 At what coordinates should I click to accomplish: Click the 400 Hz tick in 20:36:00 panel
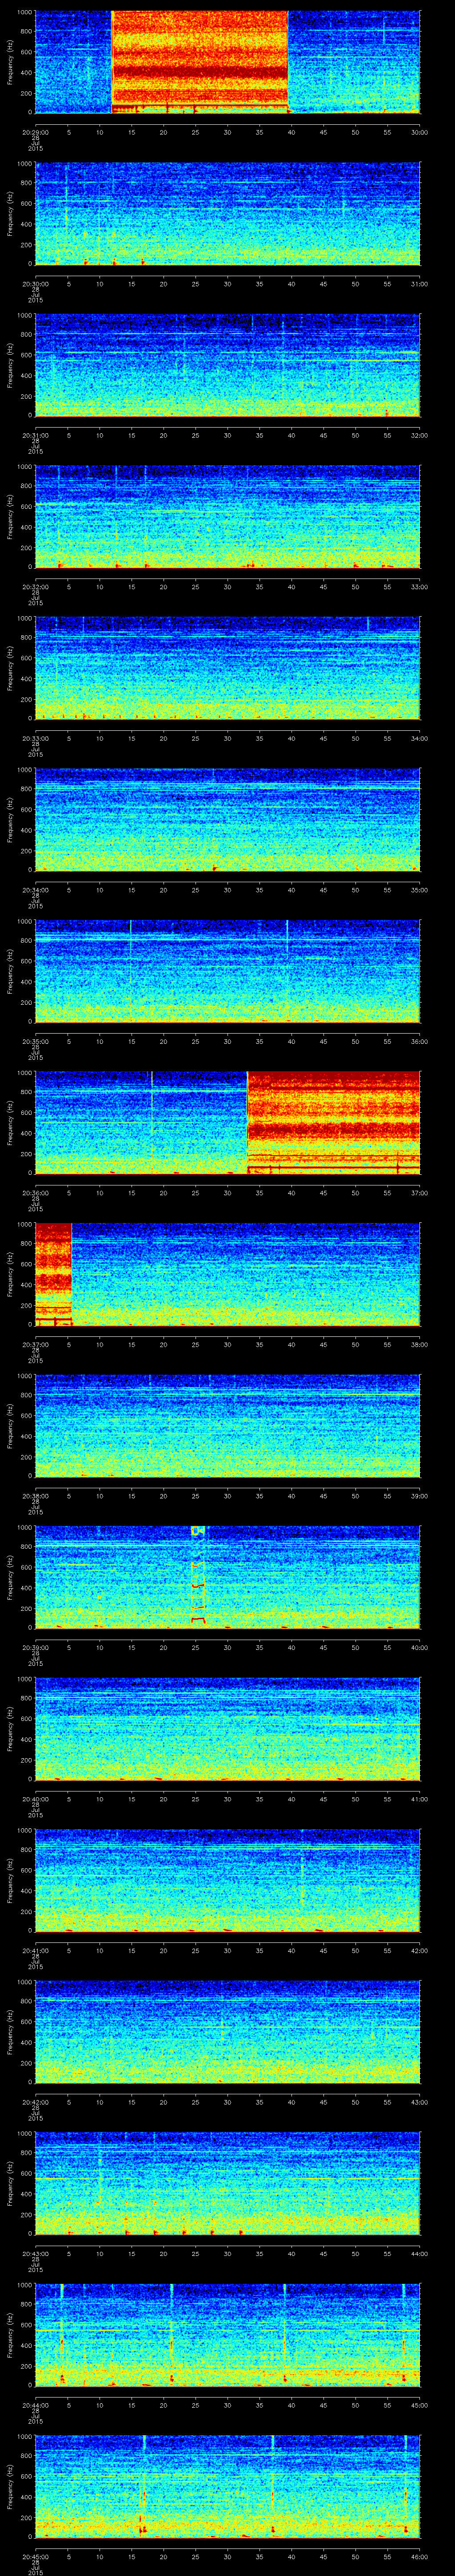coord(26,1133)
